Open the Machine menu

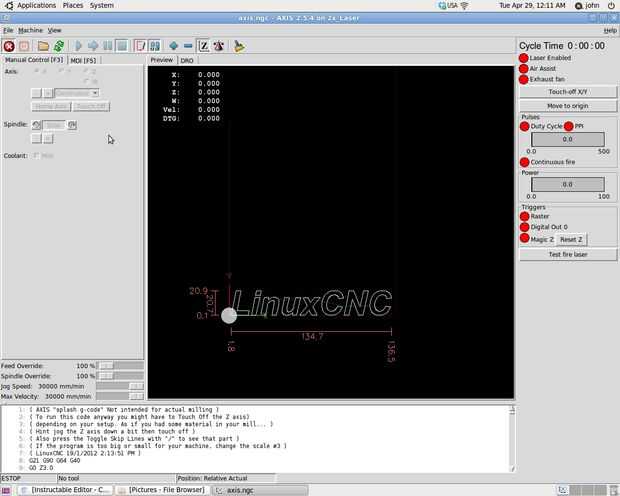(x=30, y=30)
